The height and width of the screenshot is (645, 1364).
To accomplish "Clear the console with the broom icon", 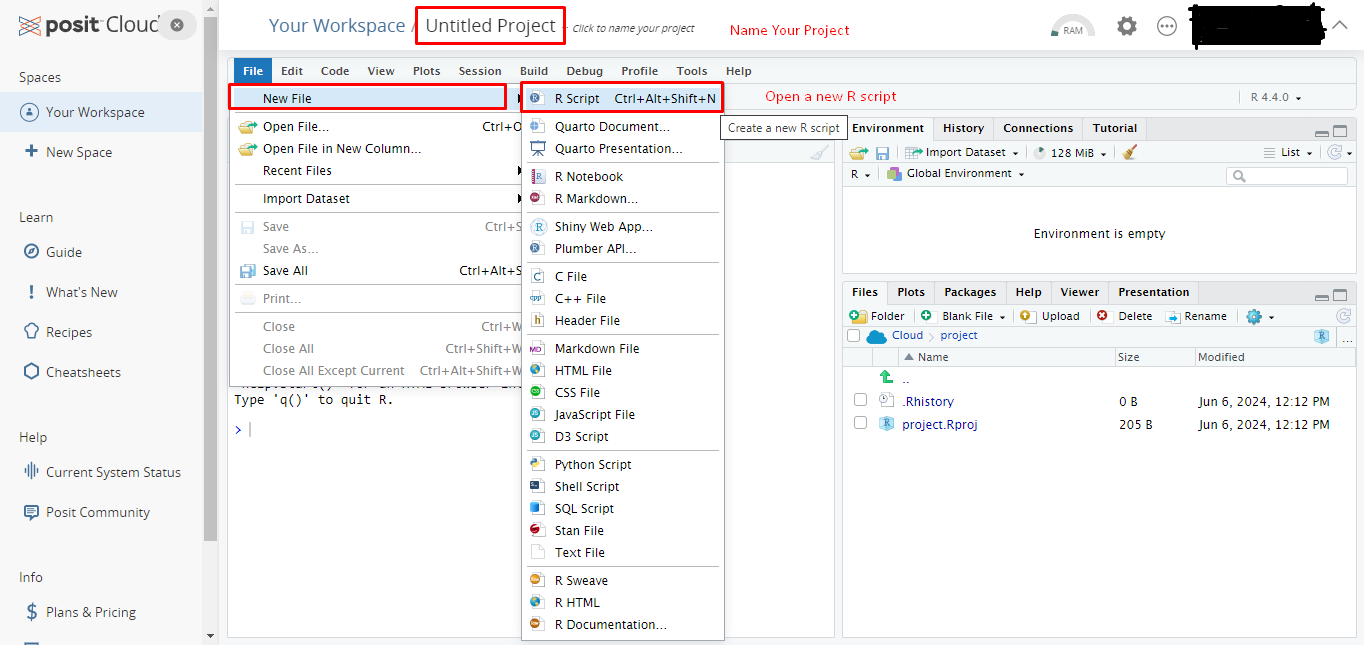I will (x=820, y=153).
